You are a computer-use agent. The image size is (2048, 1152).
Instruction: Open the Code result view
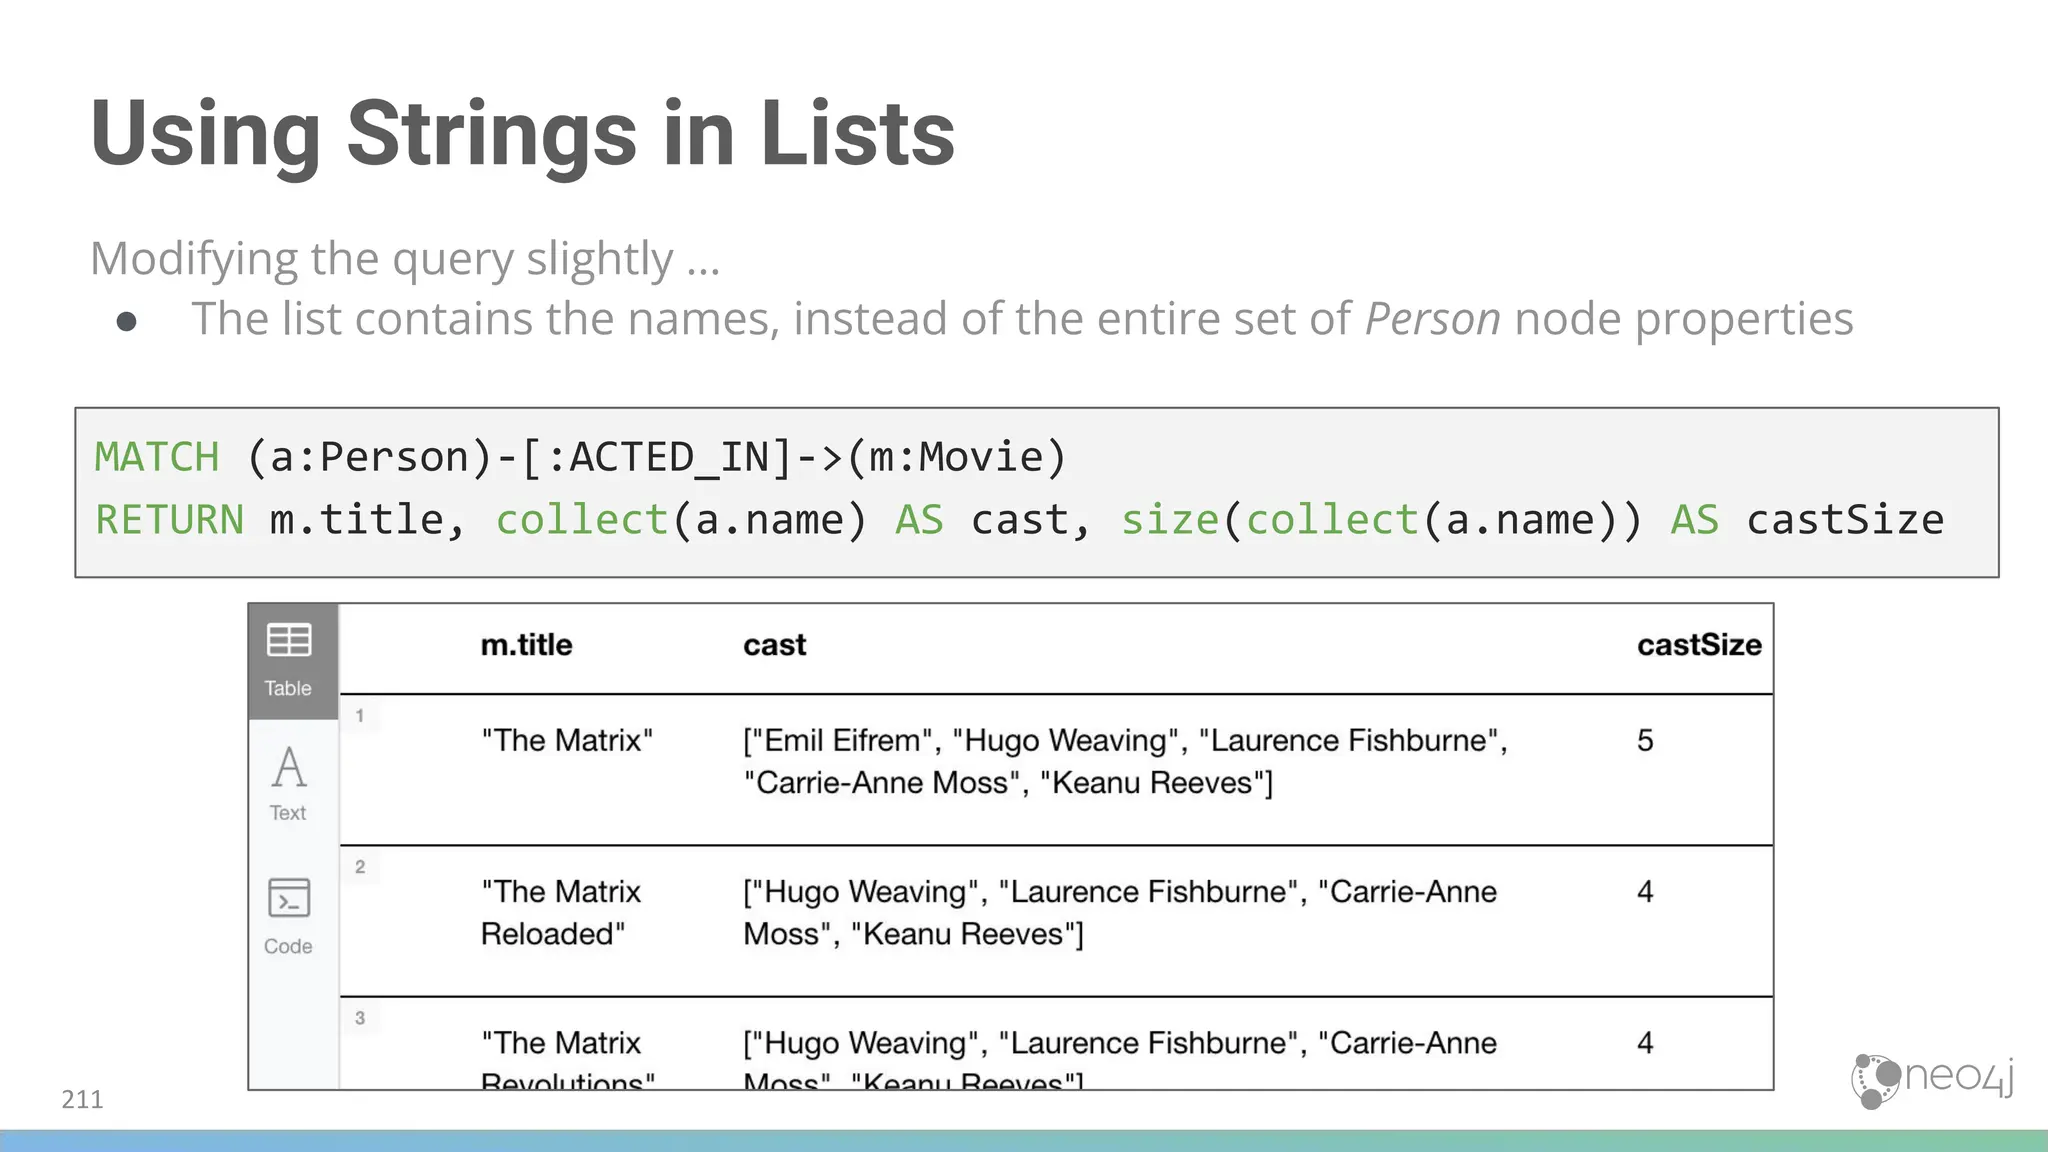[x=289, y=916]
